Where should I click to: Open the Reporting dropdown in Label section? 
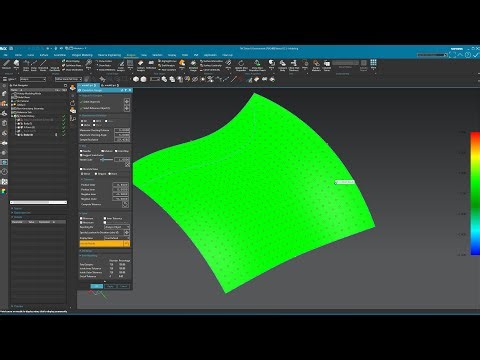tap(117, 227)
